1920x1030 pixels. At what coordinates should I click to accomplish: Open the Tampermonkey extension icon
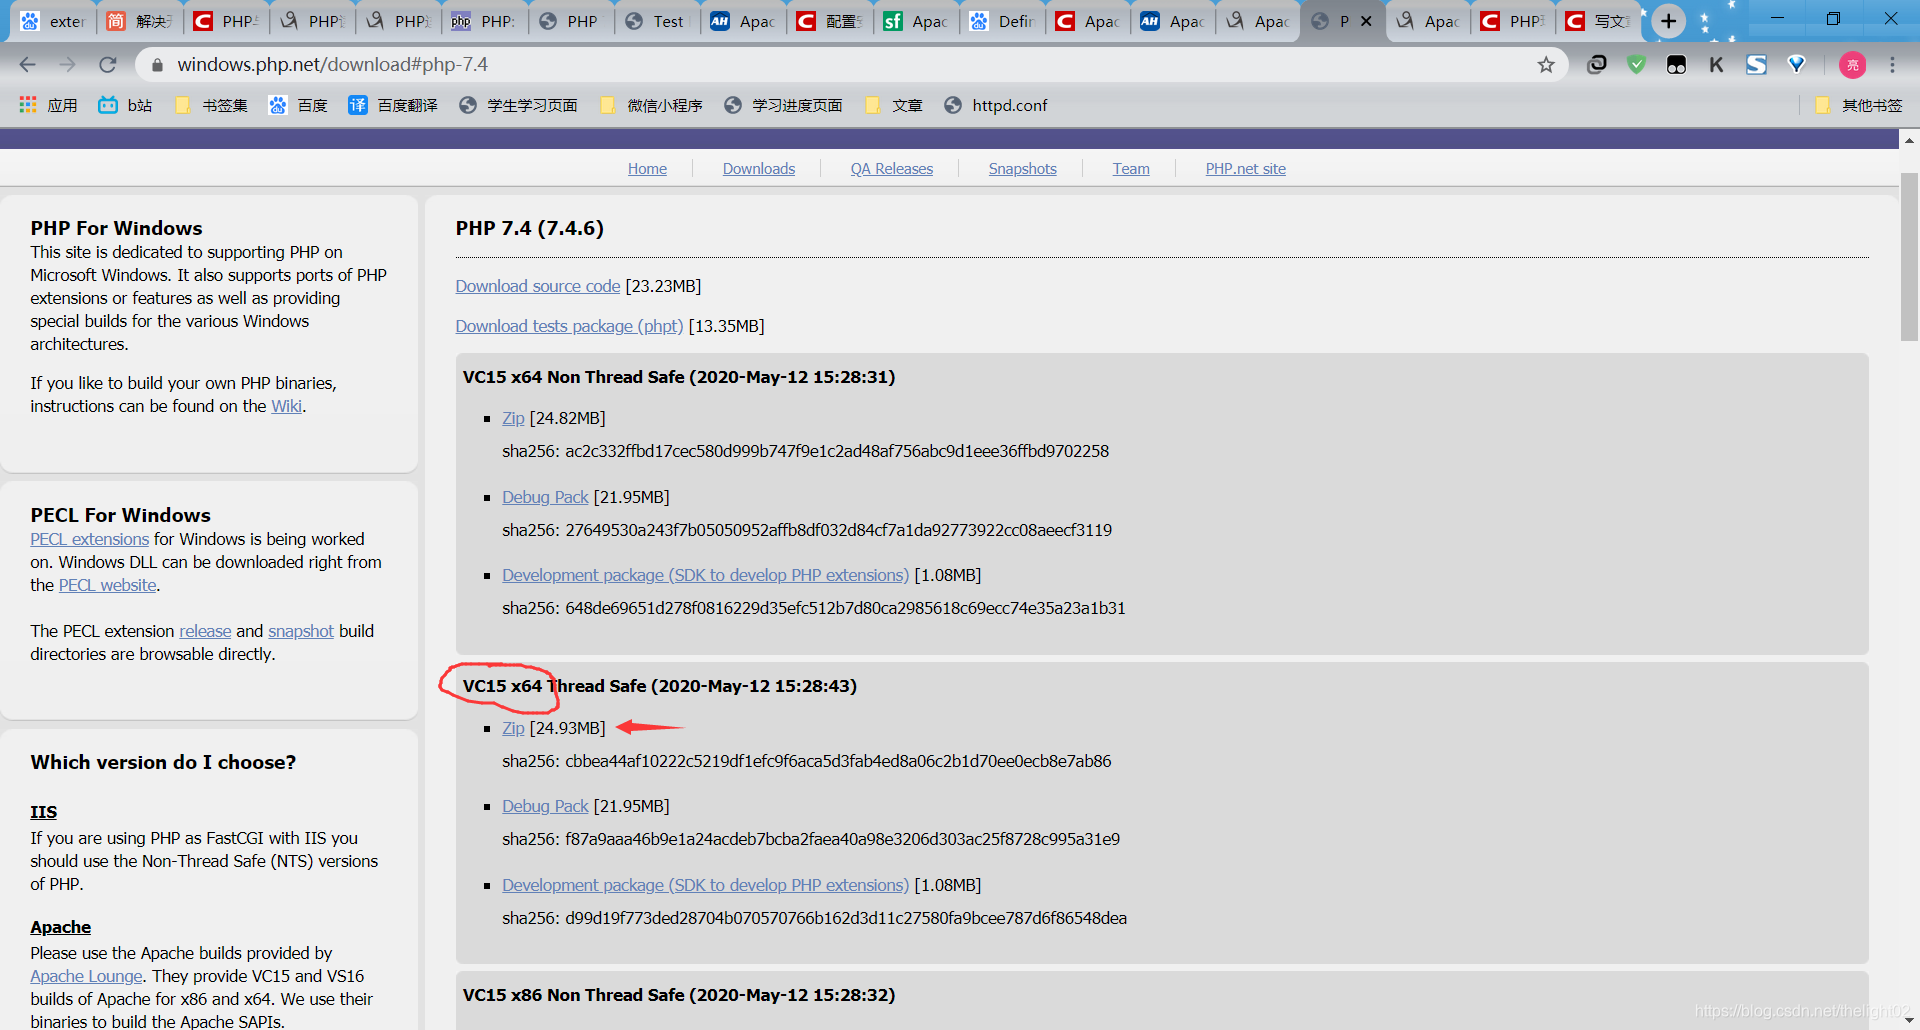[1677, 65]
